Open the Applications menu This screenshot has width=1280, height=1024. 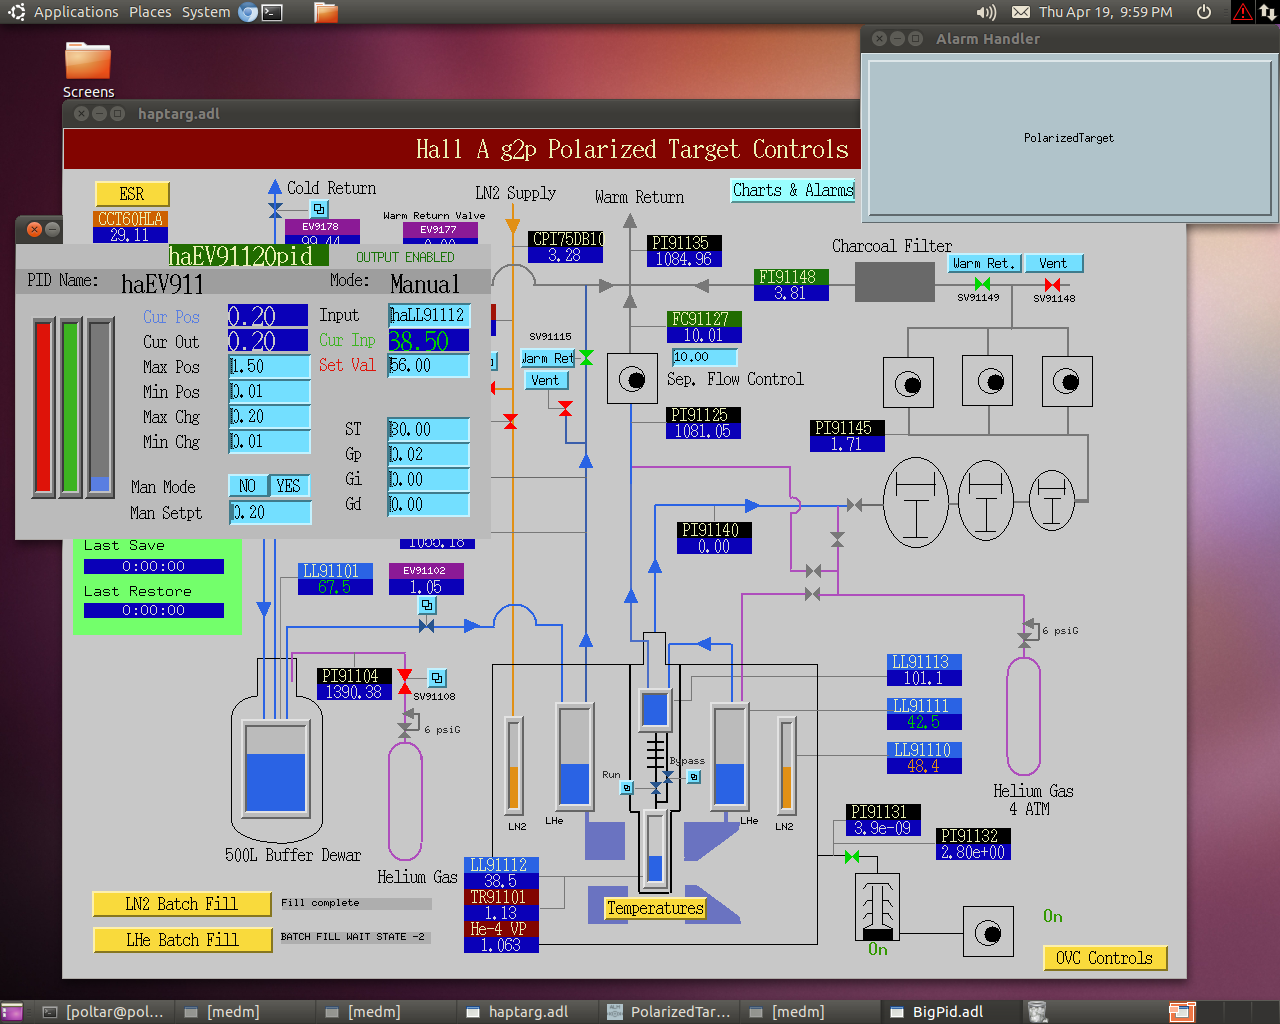[x=76, y=12]
